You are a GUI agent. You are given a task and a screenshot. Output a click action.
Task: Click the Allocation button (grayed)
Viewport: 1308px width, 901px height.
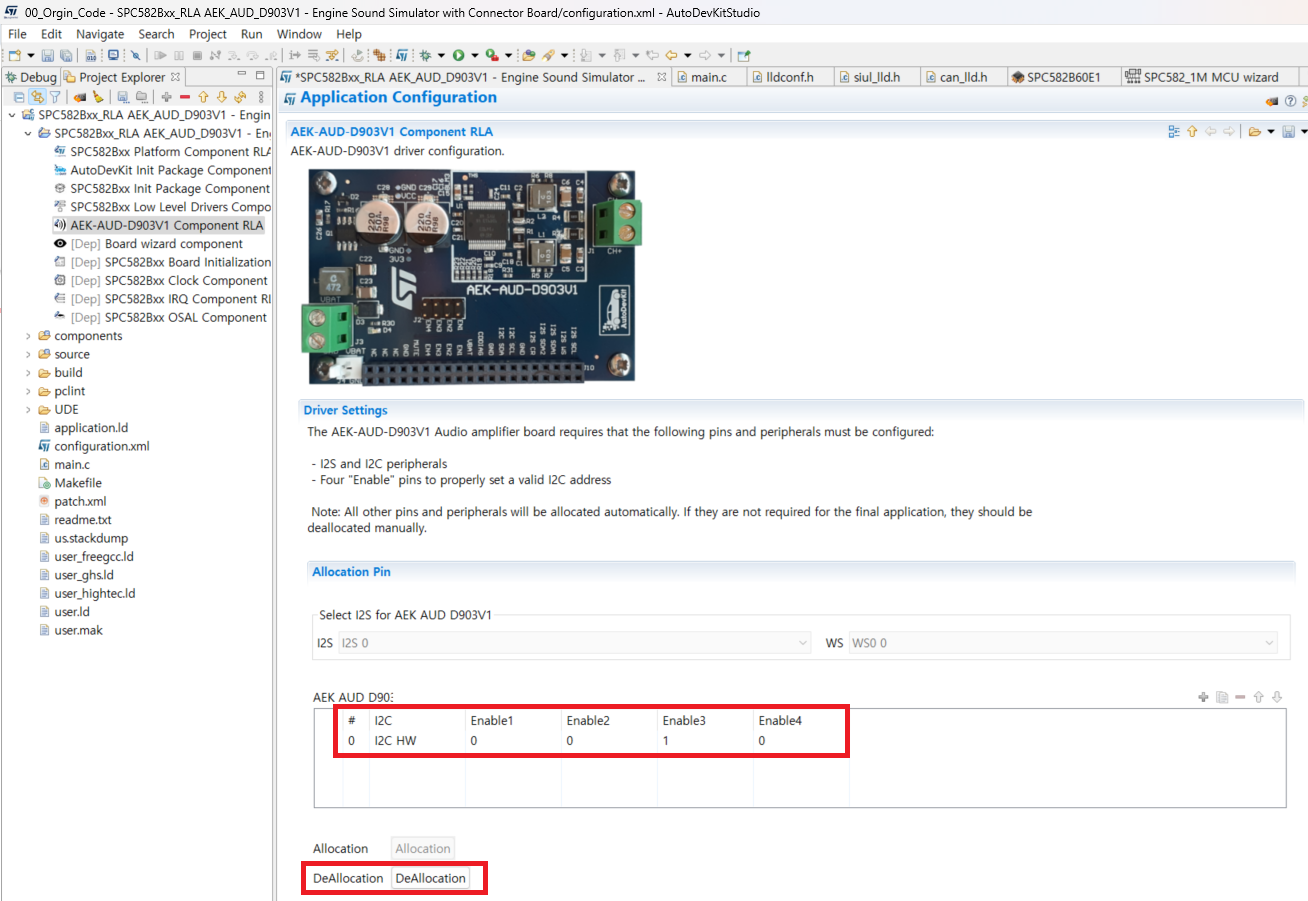422,848
